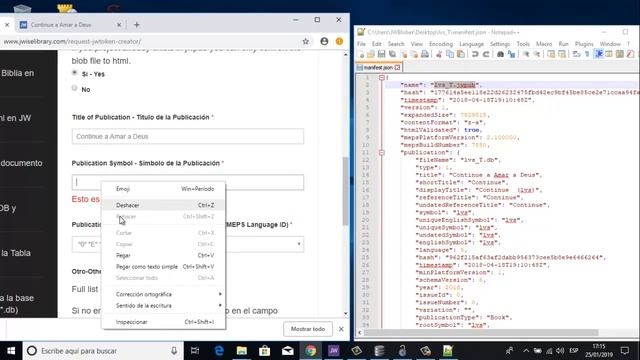This screenshot has width=640, height=360.
Task: Choose 'Pegar como texto simple' menu entry
Action: tap(163, 267)
